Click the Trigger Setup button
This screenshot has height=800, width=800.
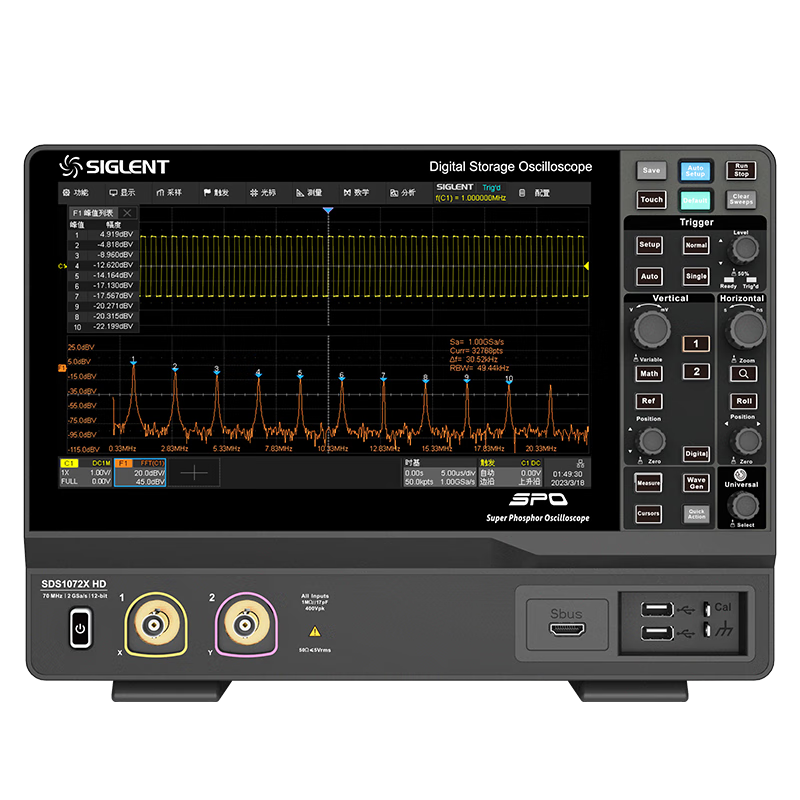pos(649,245)
